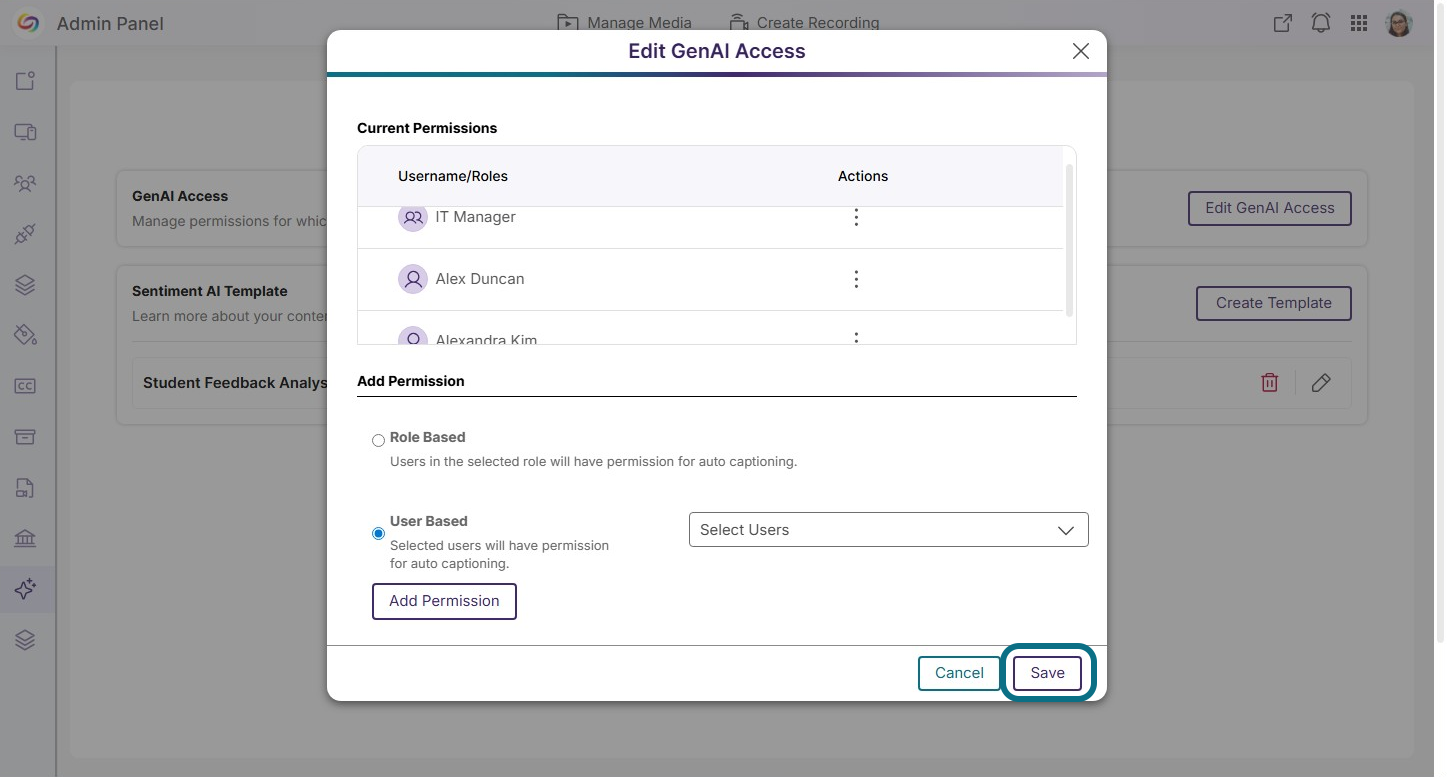Click the IT Manager role group icon
The image size is (1447, 777).
413,217
